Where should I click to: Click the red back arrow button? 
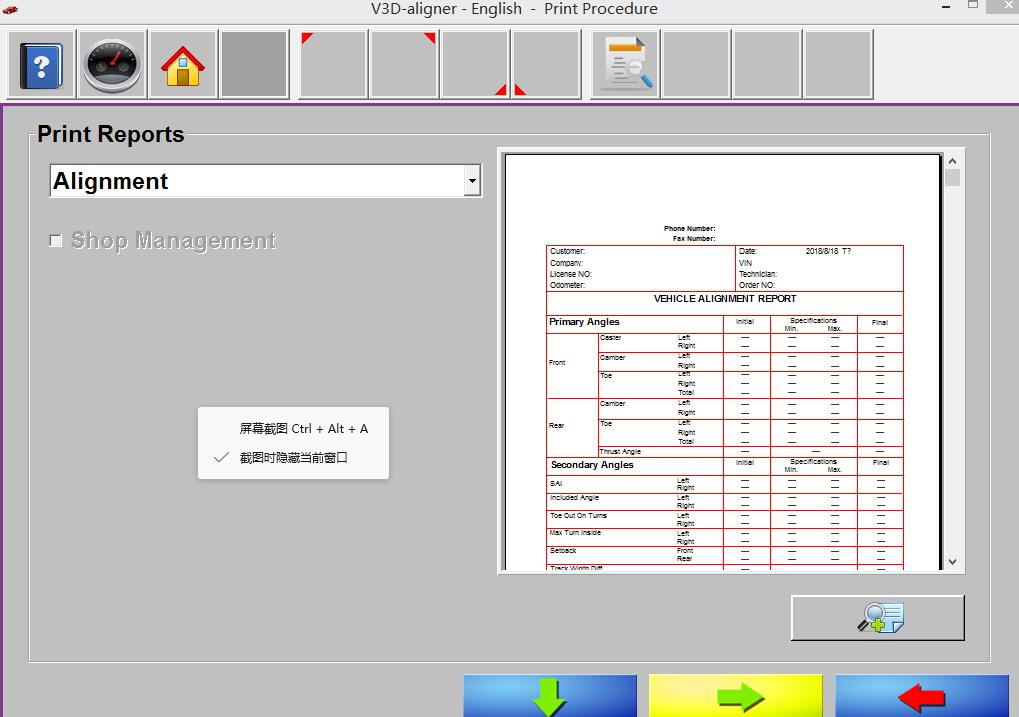pyautogui.click(x=921, y=696)
